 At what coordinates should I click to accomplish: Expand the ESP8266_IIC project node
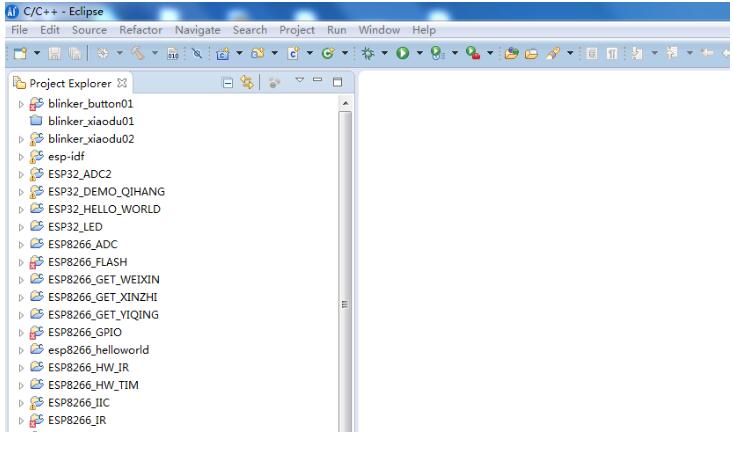point(21,403)
